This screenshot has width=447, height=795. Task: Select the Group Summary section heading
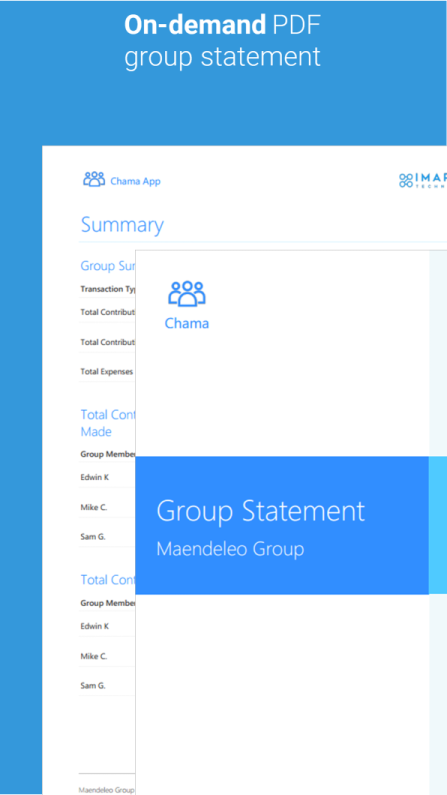pos(107,266)
